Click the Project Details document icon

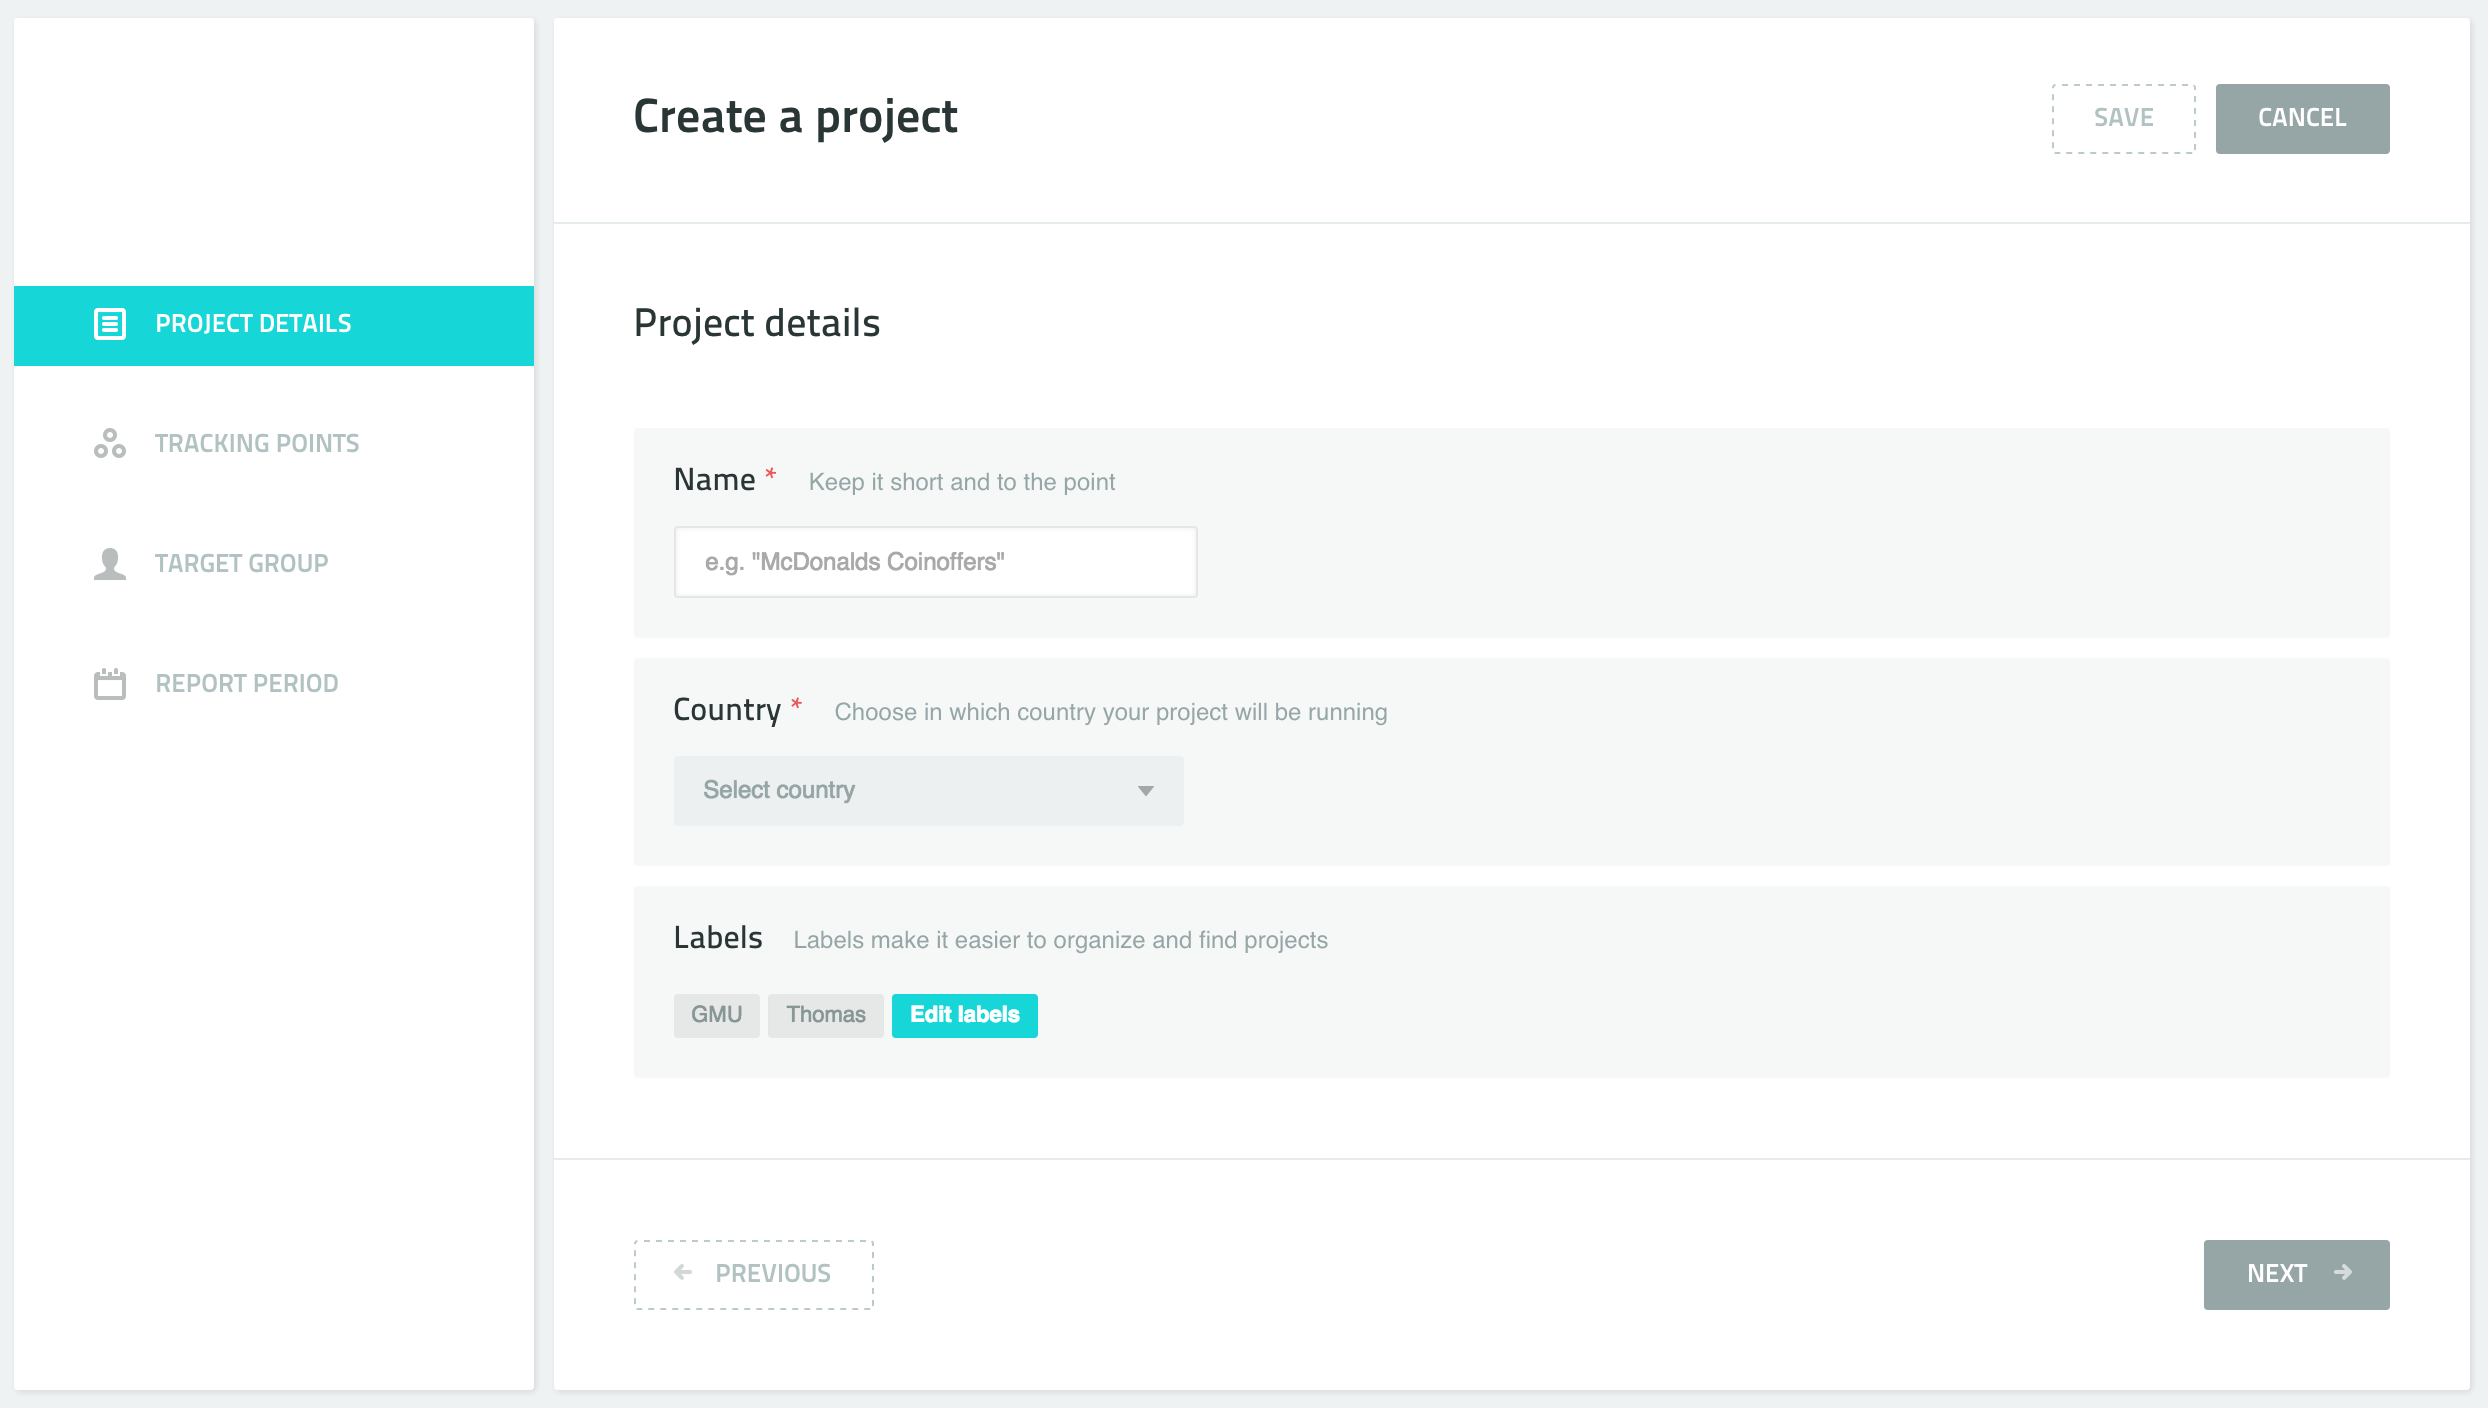click(x=110, y=324)
